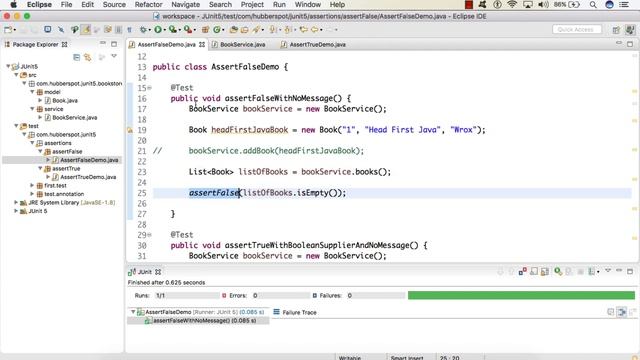This screenshot has width=640, height=360.
Task: Close the AssertFalseDemo.java editor tab
Action: [202, 44]
